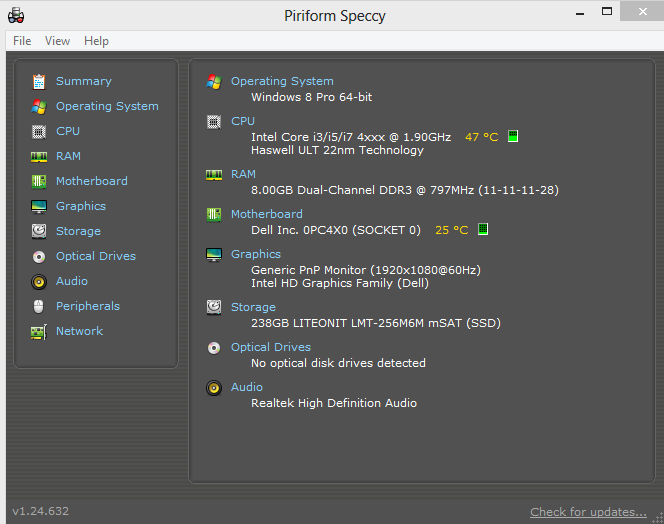
Task: Click 'Windows 8 Pro 64-bit' text
Action: point(312,97)
